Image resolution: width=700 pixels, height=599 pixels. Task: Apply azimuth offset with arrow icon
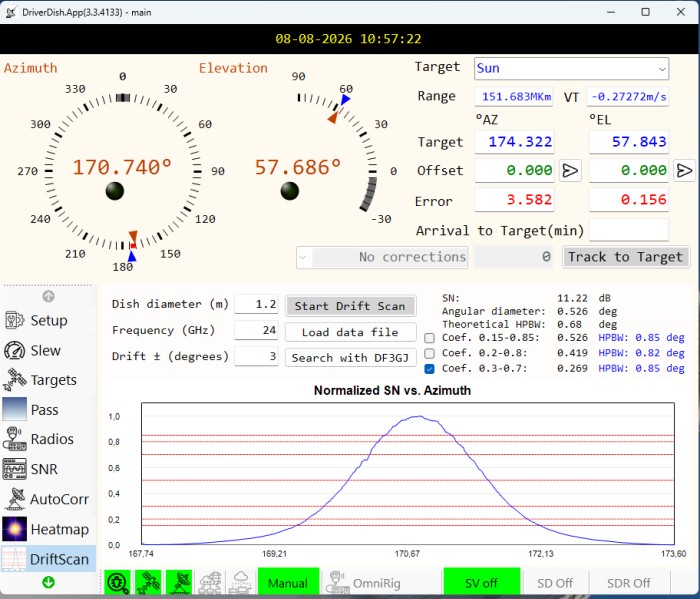tap(570, 171)
